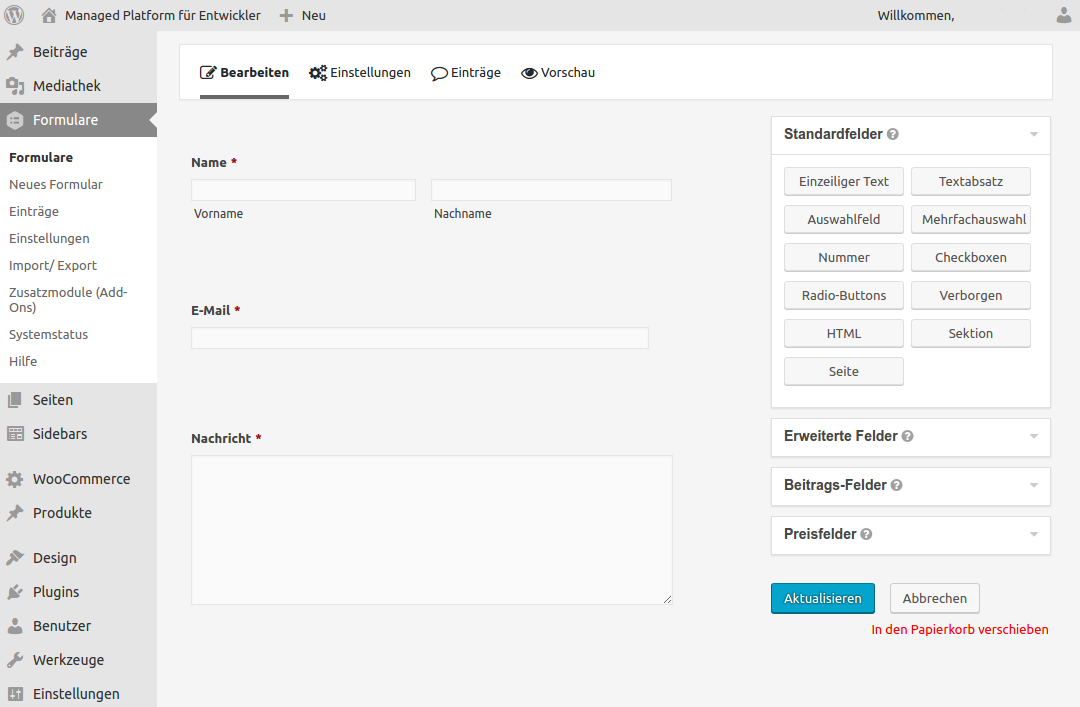The image size is (1080, 707).
Task: Click the Plugins plug icon
Action: coord(15,591)
